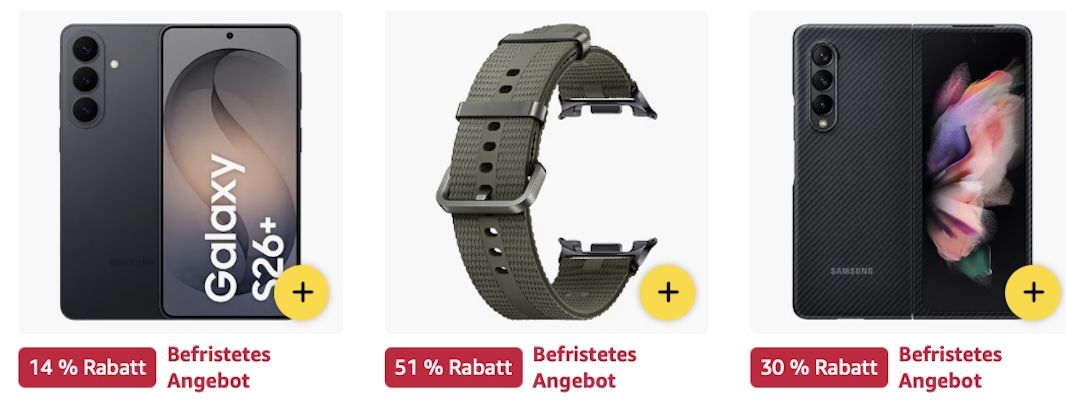Image resolution: width=1066 pixels, height=400 pixels.
Task: Open Befristetes Angebot link under Galaxy S26+
Action: point(218,367)
